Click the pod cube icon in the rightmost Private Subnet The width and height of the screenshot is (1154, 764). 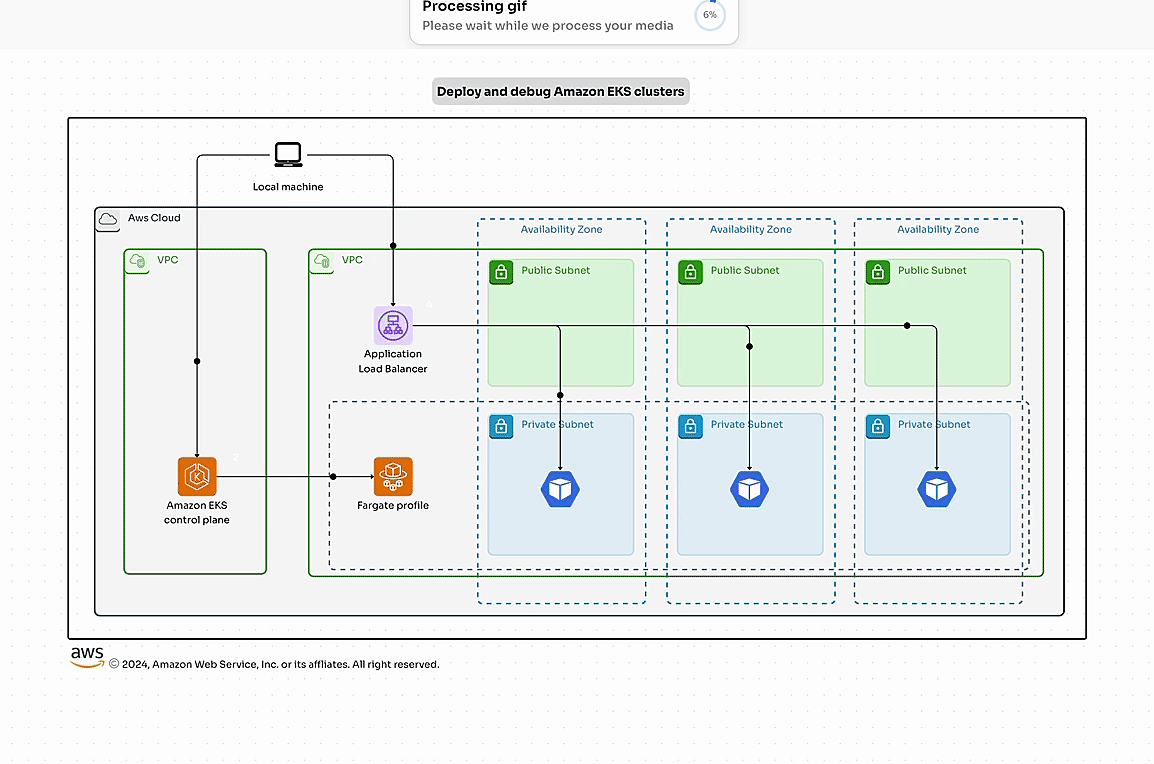(937, 489)
